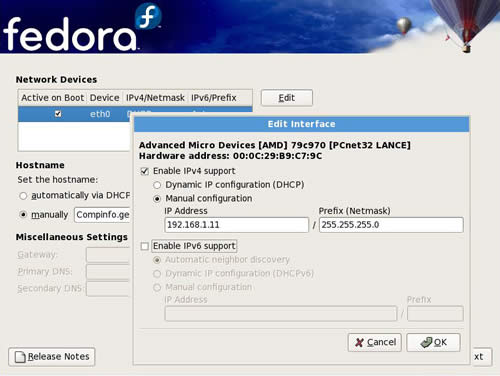Click the Device column header
The image size is (500, 376).
105,98
